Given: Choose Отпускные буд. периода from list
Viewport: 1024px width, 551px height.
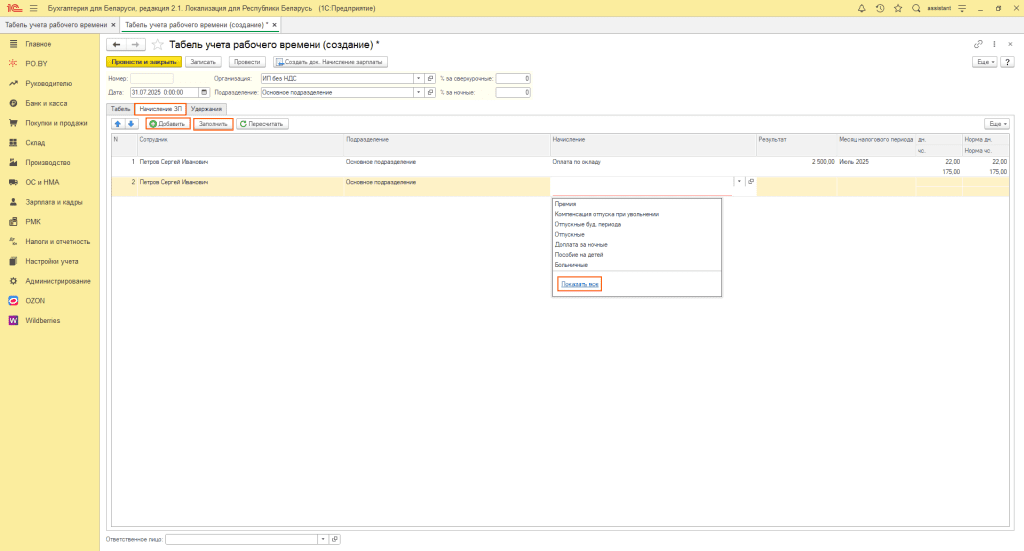Looking at the screenshot, I should (x=588, y=225).
